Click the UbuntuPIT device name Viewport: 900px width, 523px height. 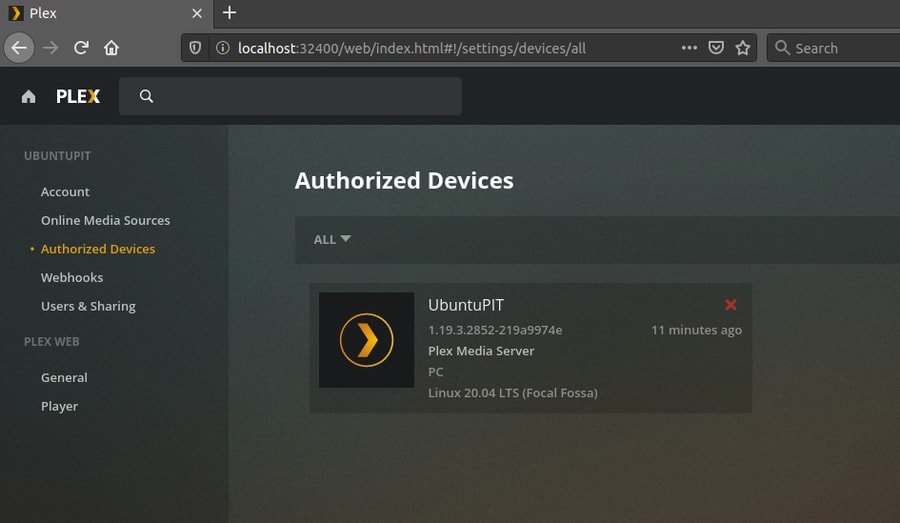click(465, 305)
